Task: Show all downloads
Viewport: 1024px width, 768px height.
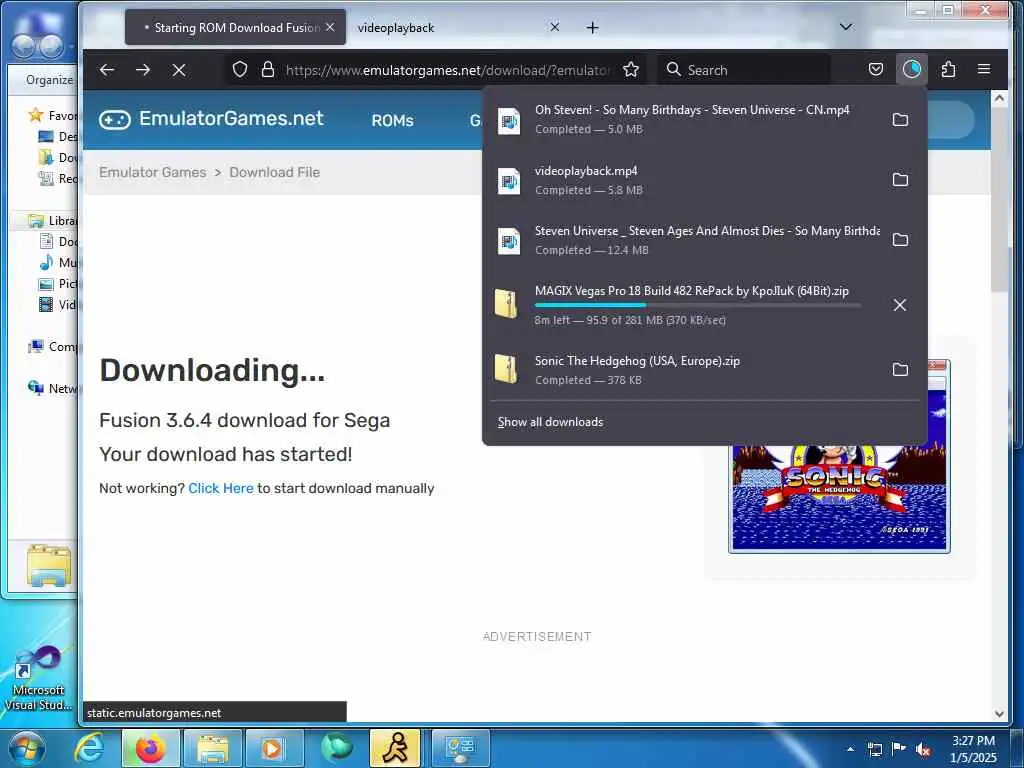Action: coord(551,422)
